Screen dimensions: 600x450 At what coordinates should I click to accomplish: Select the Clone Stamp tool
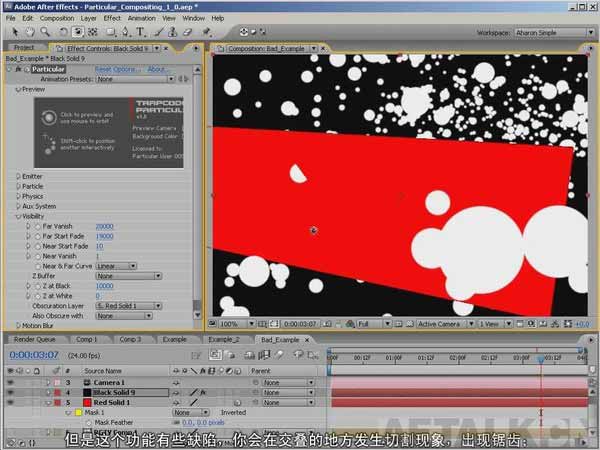(173, 32)
